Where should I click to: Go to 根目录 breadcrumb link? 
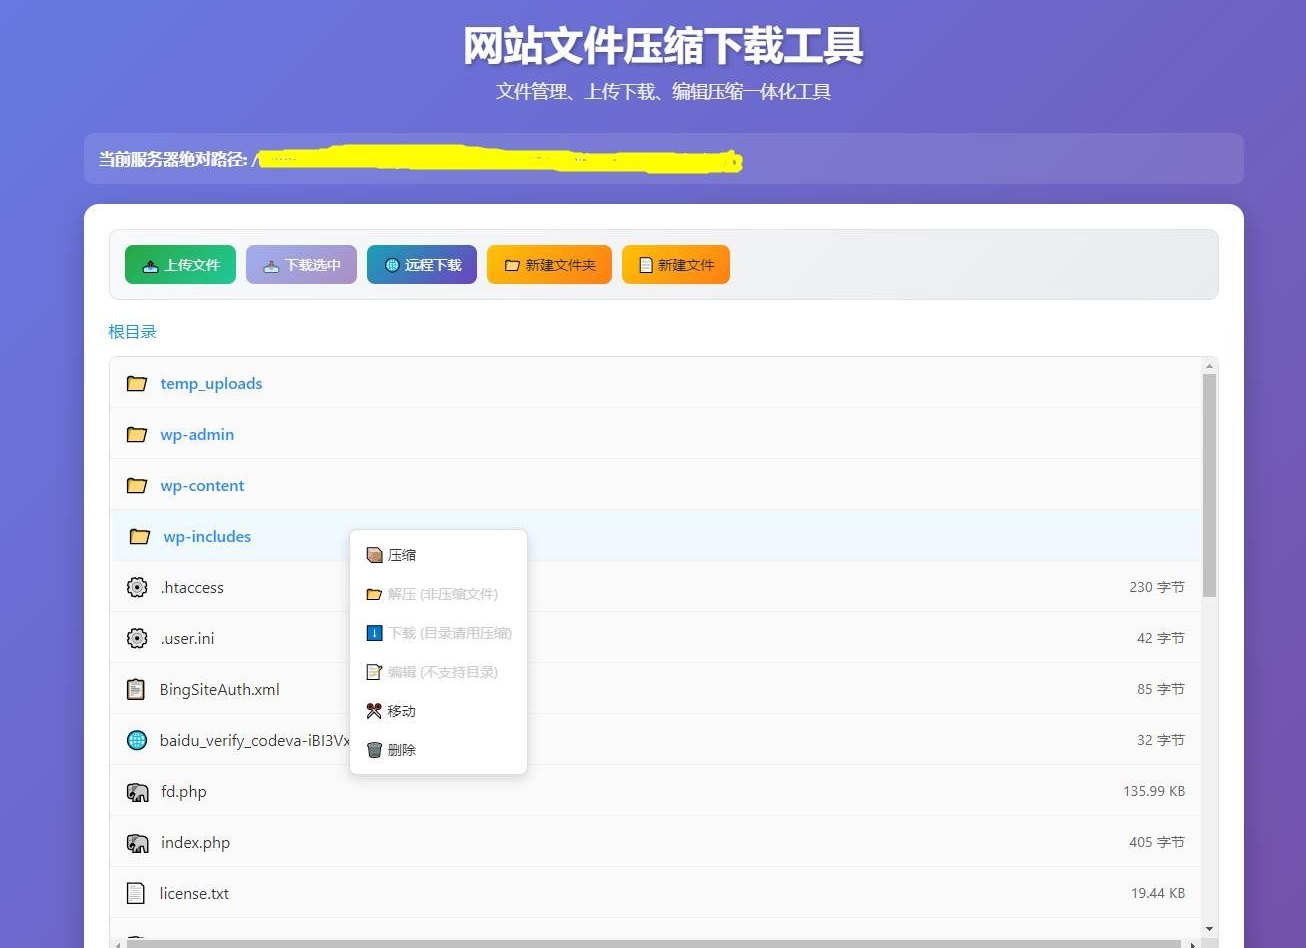tap(133, 332)
